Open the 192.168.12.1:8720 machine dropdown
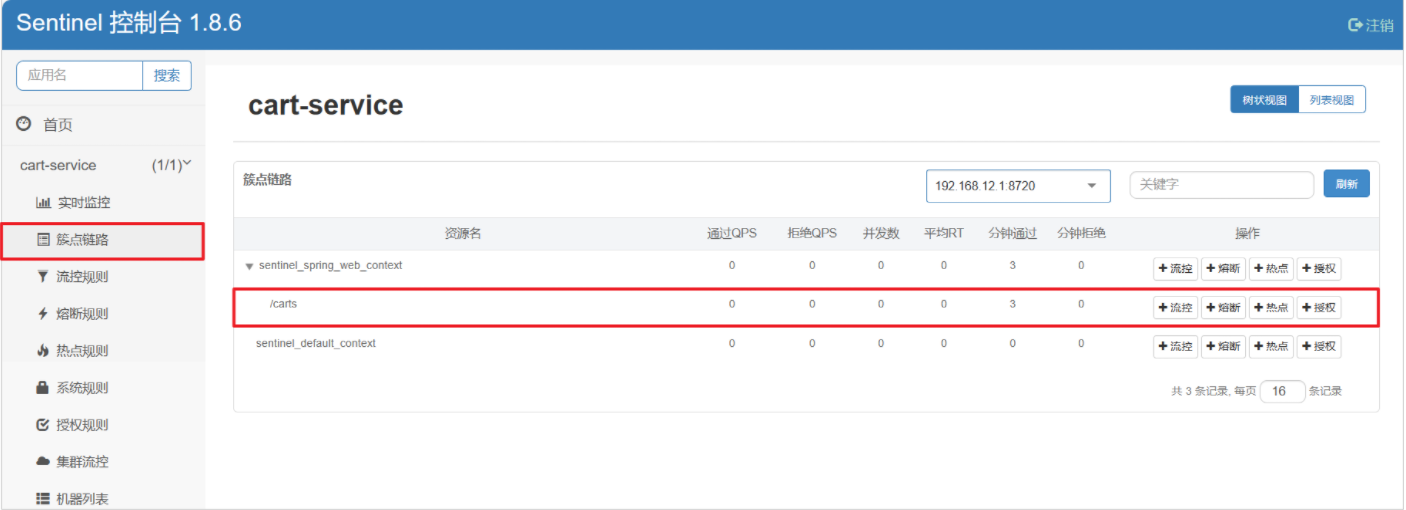Image resolution: width=1406 pixels, height=510 pixels. [x=1018, y=186]
